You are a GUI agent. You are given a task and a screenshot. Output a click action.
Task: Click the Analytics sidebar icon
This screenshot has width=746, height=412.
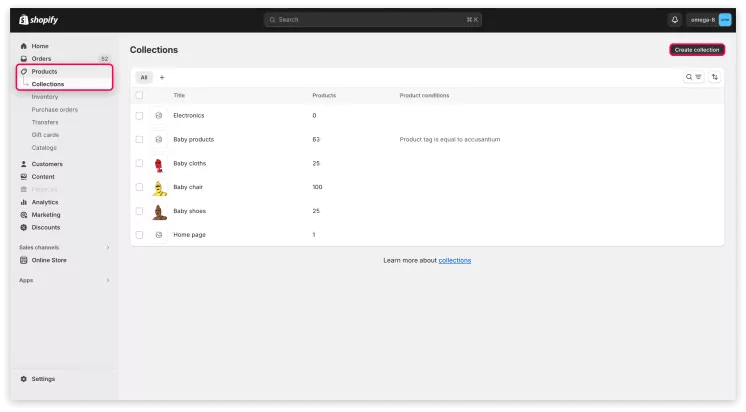[x=24, y=202]
